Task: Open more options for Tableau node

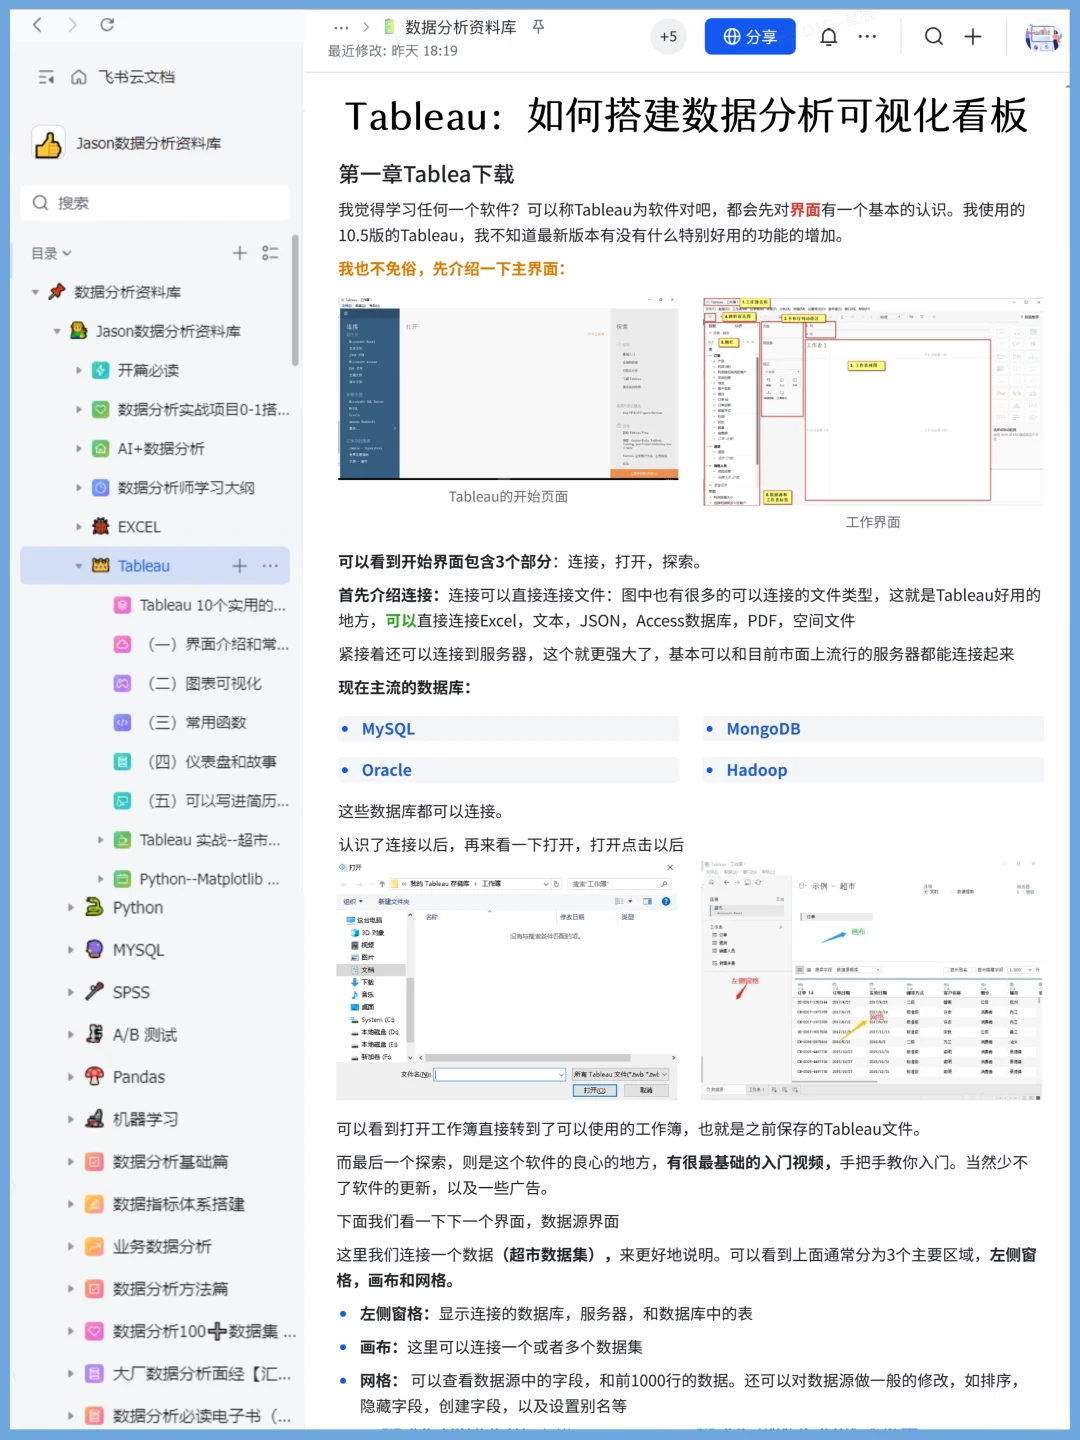Action: (x=270, y=566)
